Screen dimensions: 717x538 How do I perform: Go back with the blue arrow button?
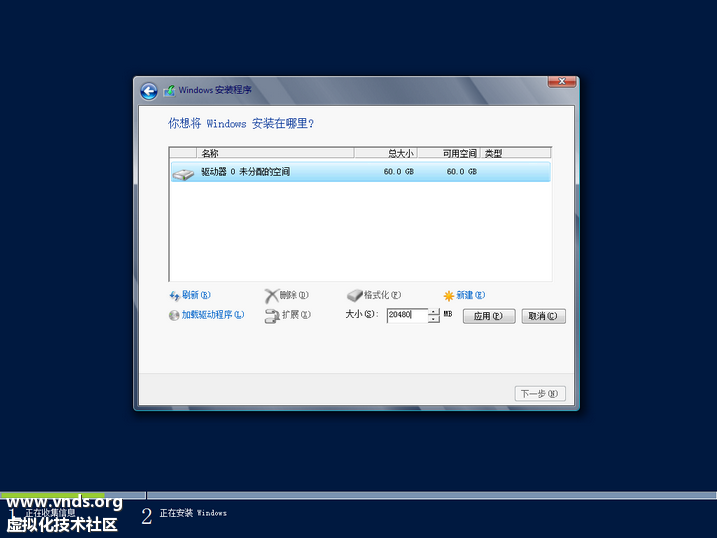coord(149,91)
